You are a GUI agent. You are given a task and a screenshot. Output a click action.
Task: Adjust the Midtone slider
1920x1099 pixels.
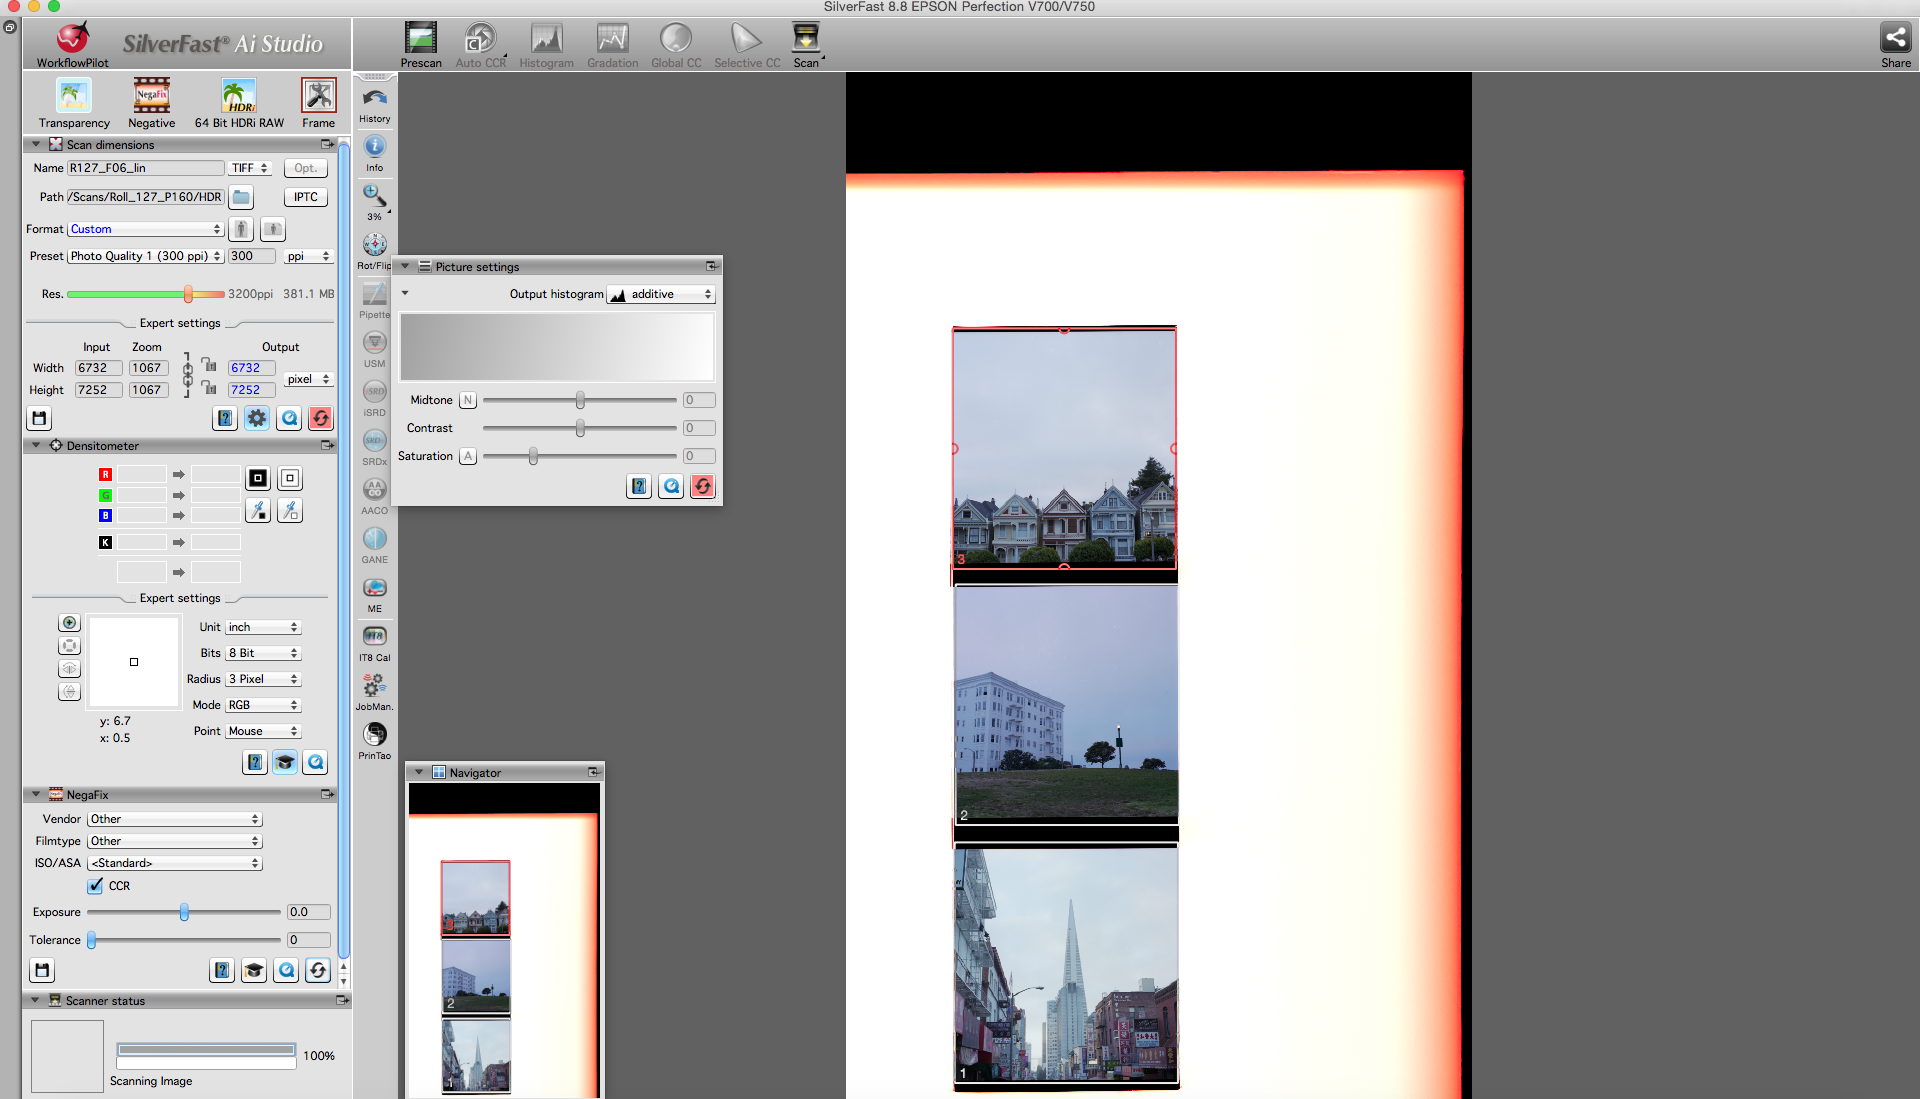click(x=580, y=400)
